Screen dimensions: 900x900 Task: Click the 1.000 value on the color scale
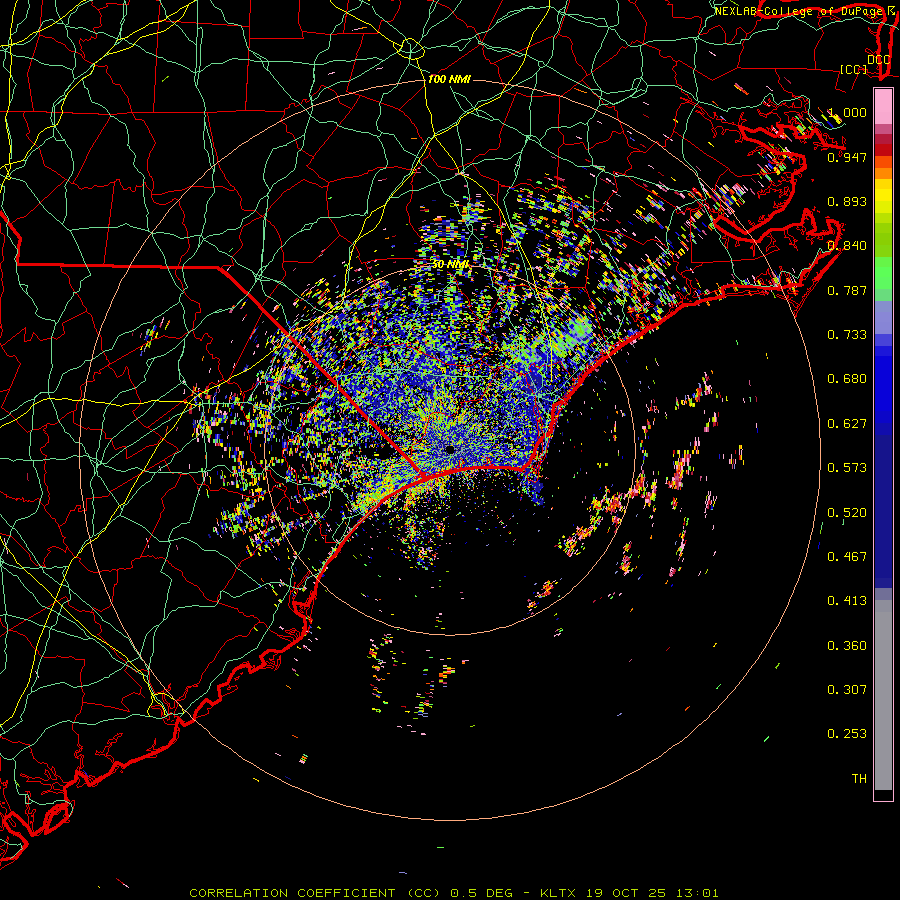[x=847, y=112]
